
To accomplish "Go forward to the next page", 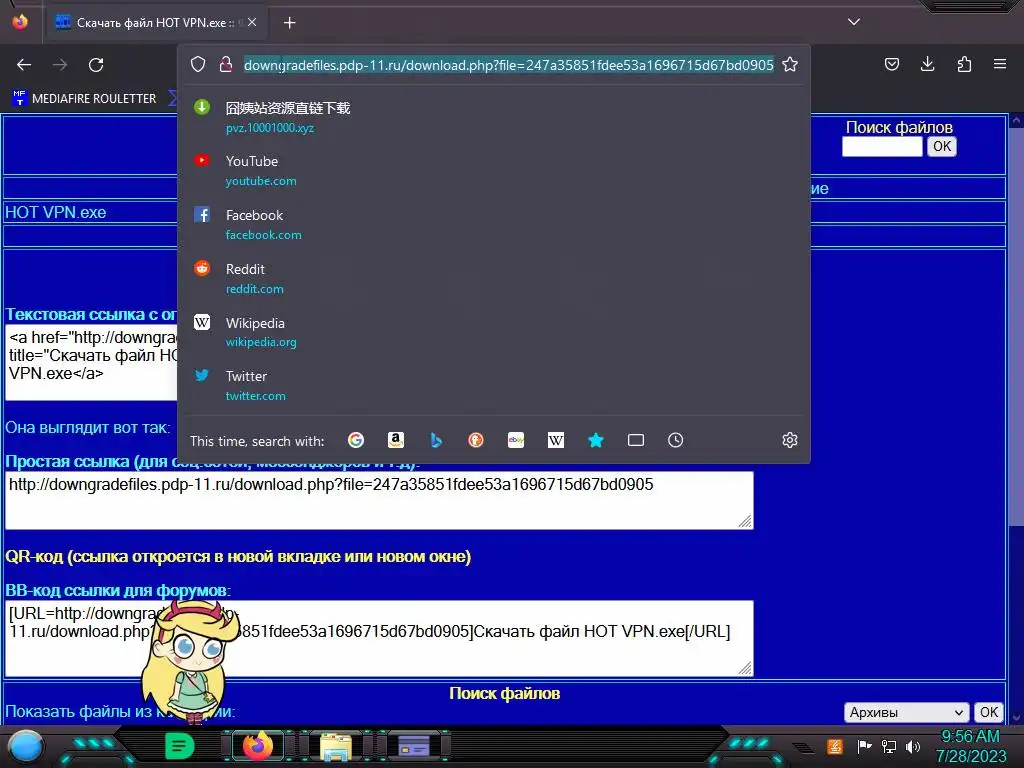I will pyautogui.click(x=60, y=65).
